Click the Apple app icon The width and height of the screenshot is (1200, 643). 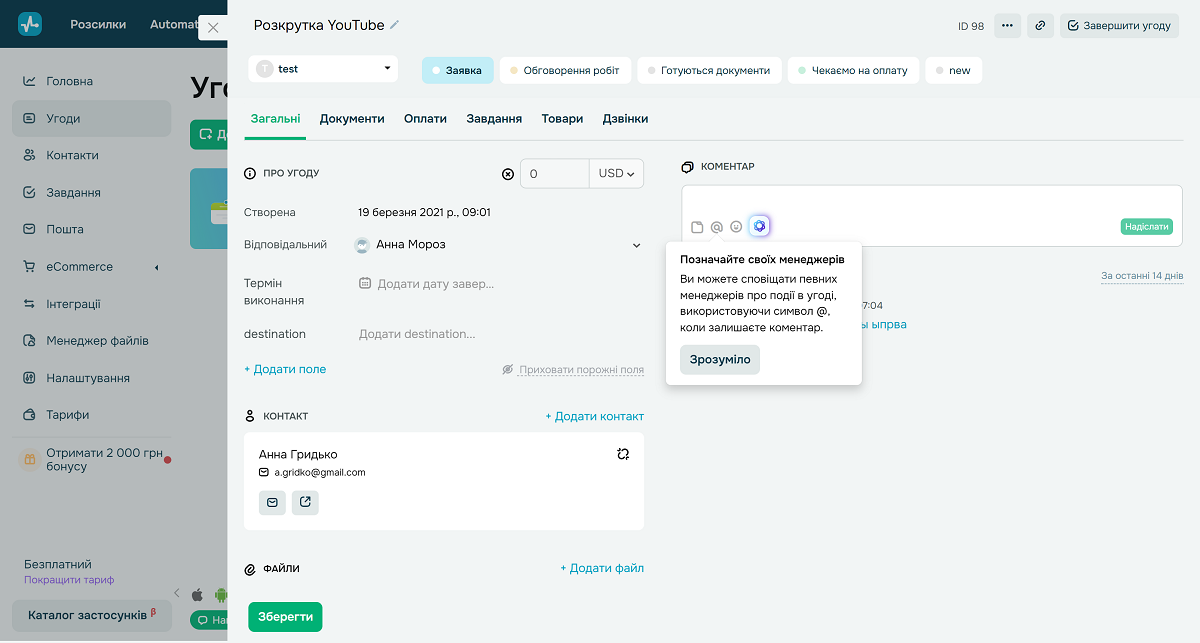click(197, 593)
